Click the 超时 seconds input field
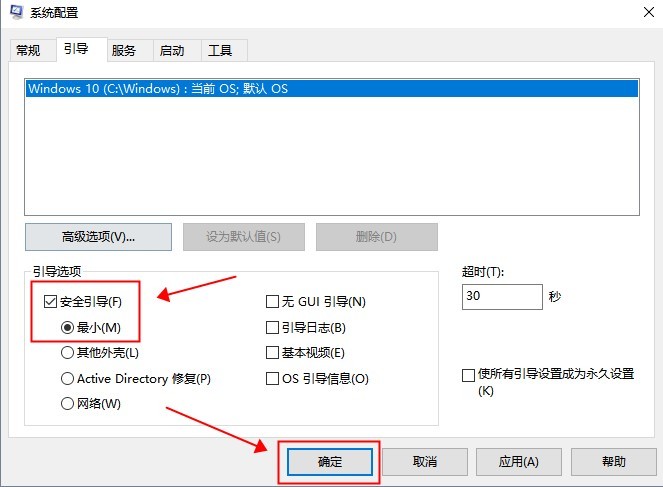Image resolution: width=663 pixels, height=487 pixels. (x=502, y=297)
